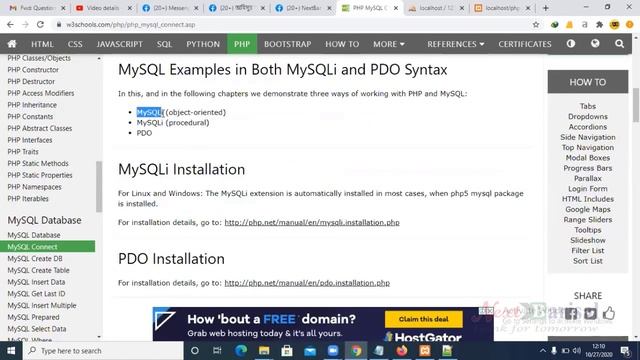Bookmark this page with the star icon
The height and width of the screenshot is (360, 640).
click(536, 24)
